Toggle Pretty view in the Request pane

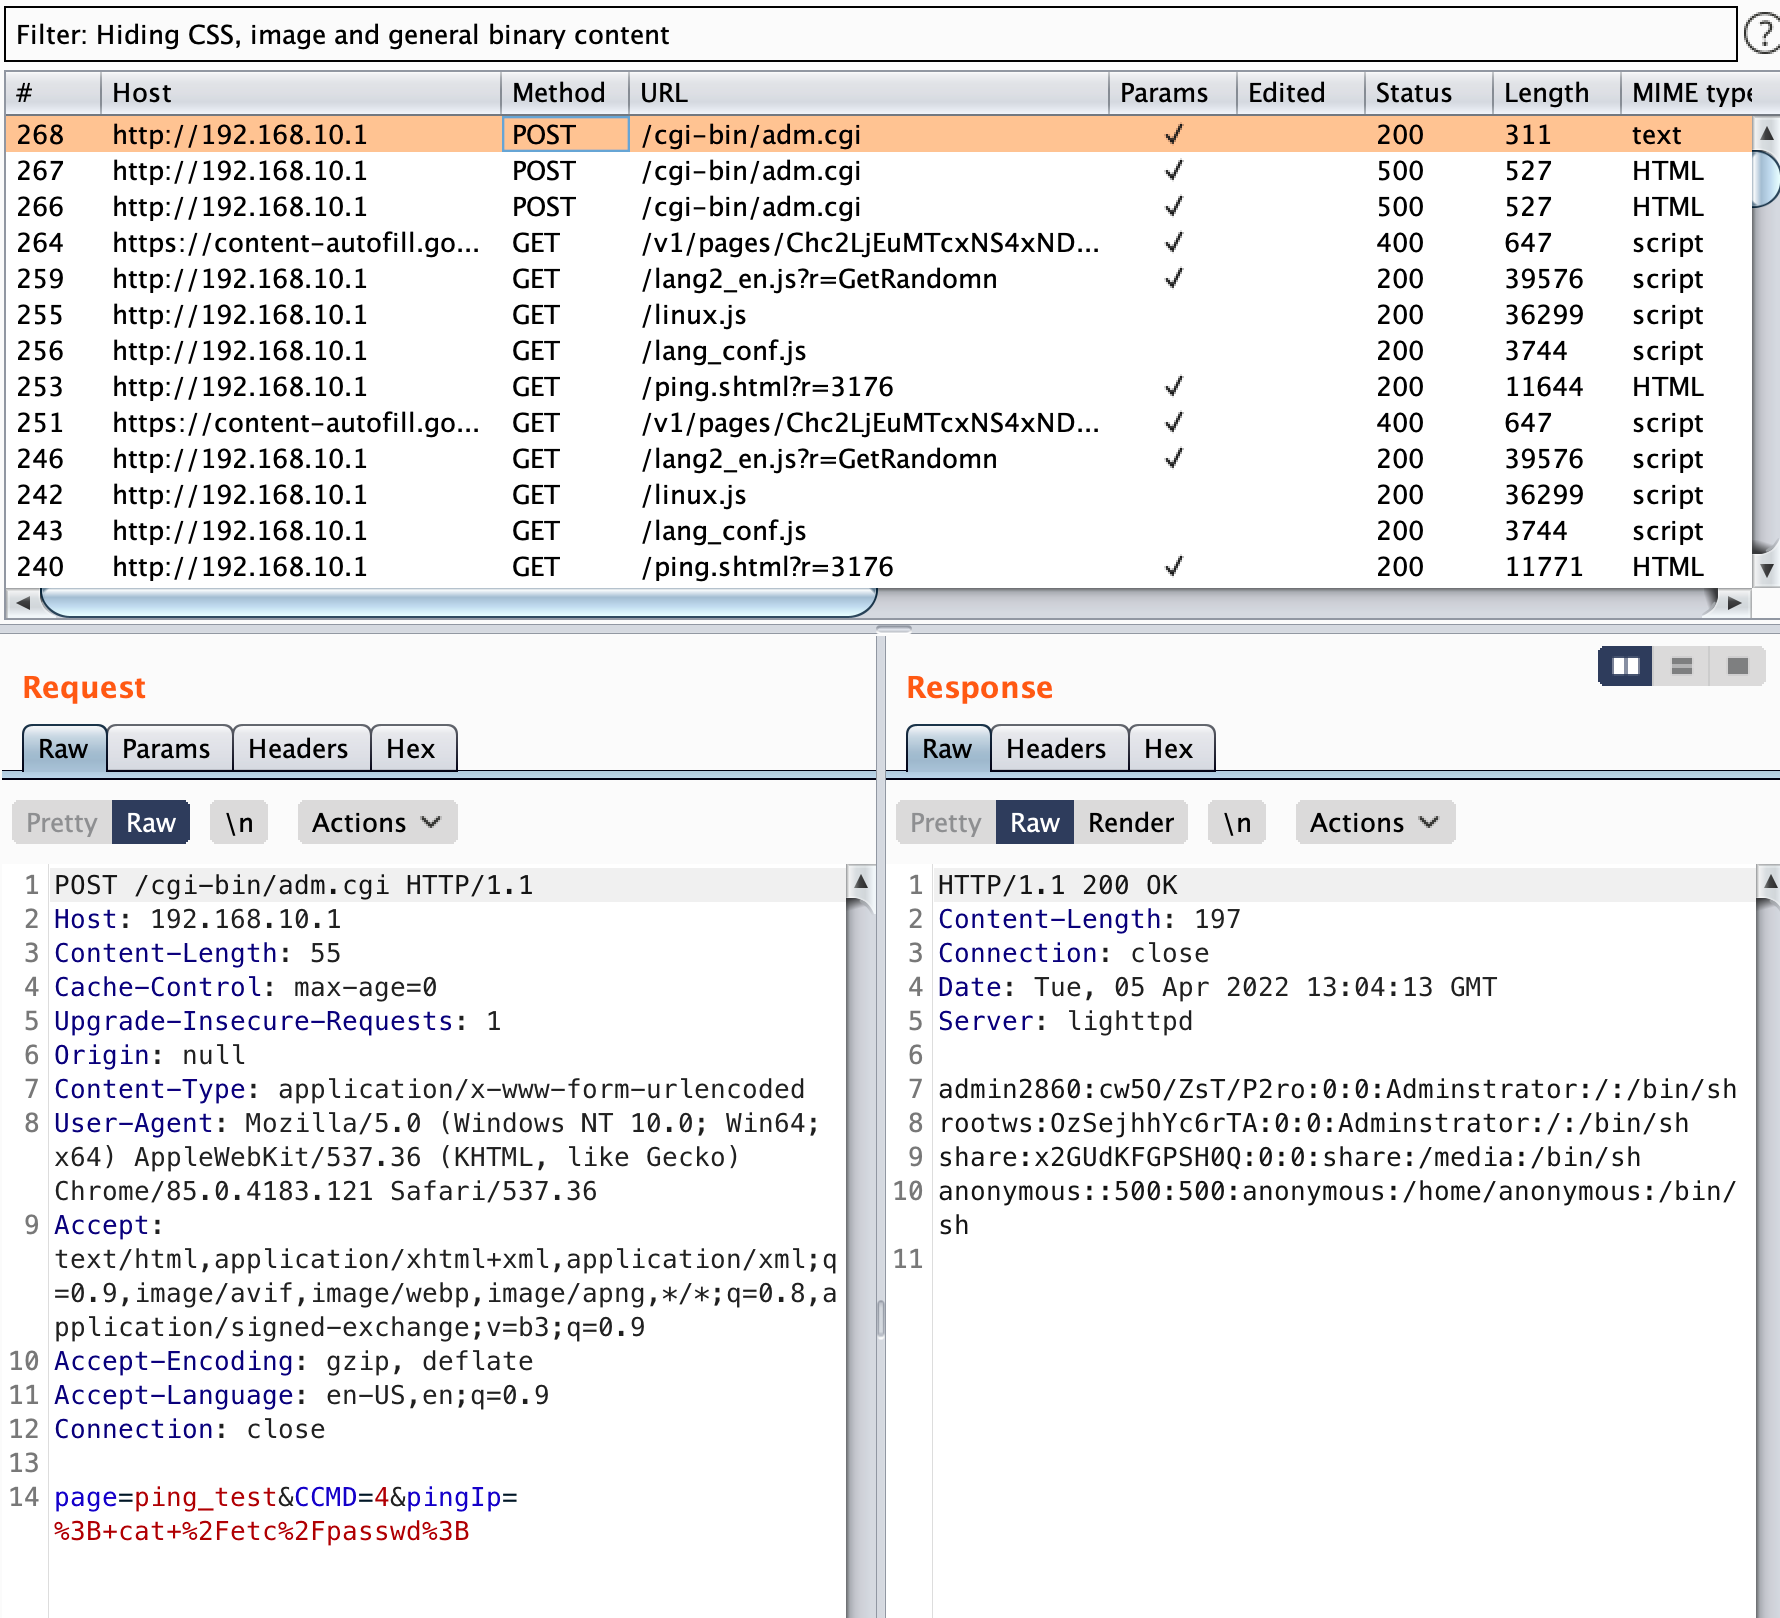pyautogui.click(x=62, y=822)
